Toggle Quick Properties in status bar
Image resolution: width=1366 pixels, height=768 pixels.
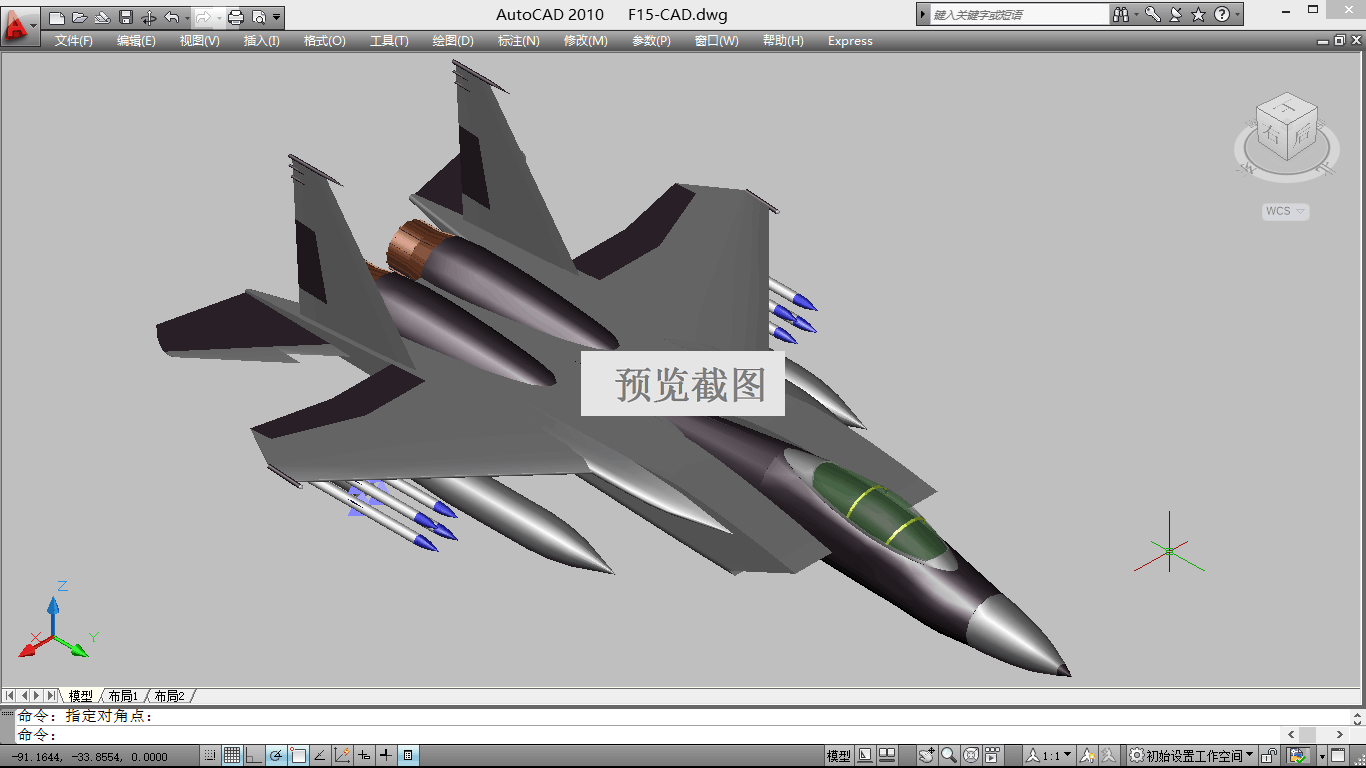point(408,756)
